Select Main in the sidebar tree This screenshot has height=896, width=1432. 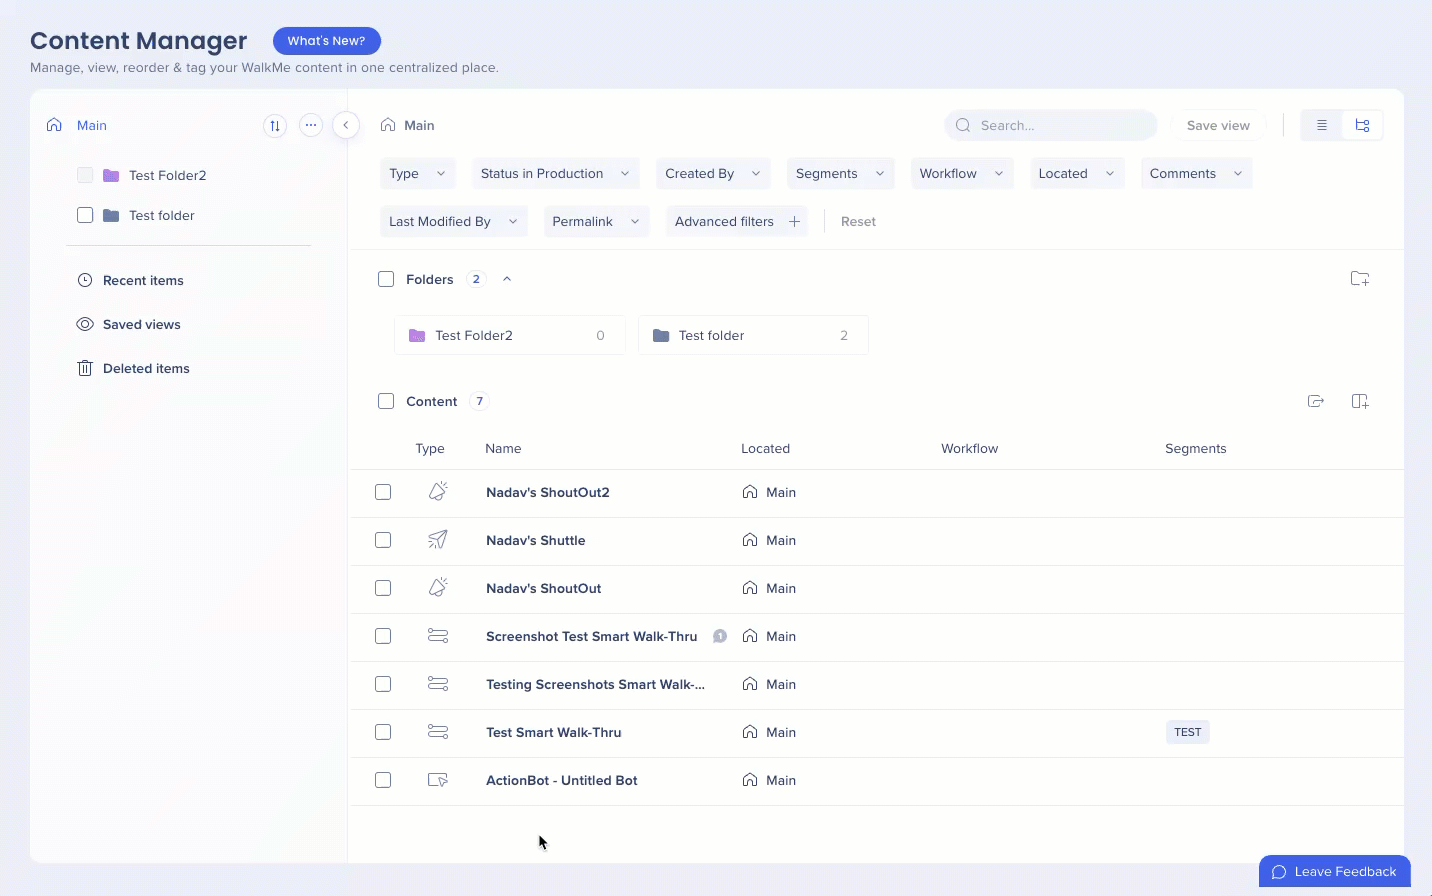pos(92,125)
